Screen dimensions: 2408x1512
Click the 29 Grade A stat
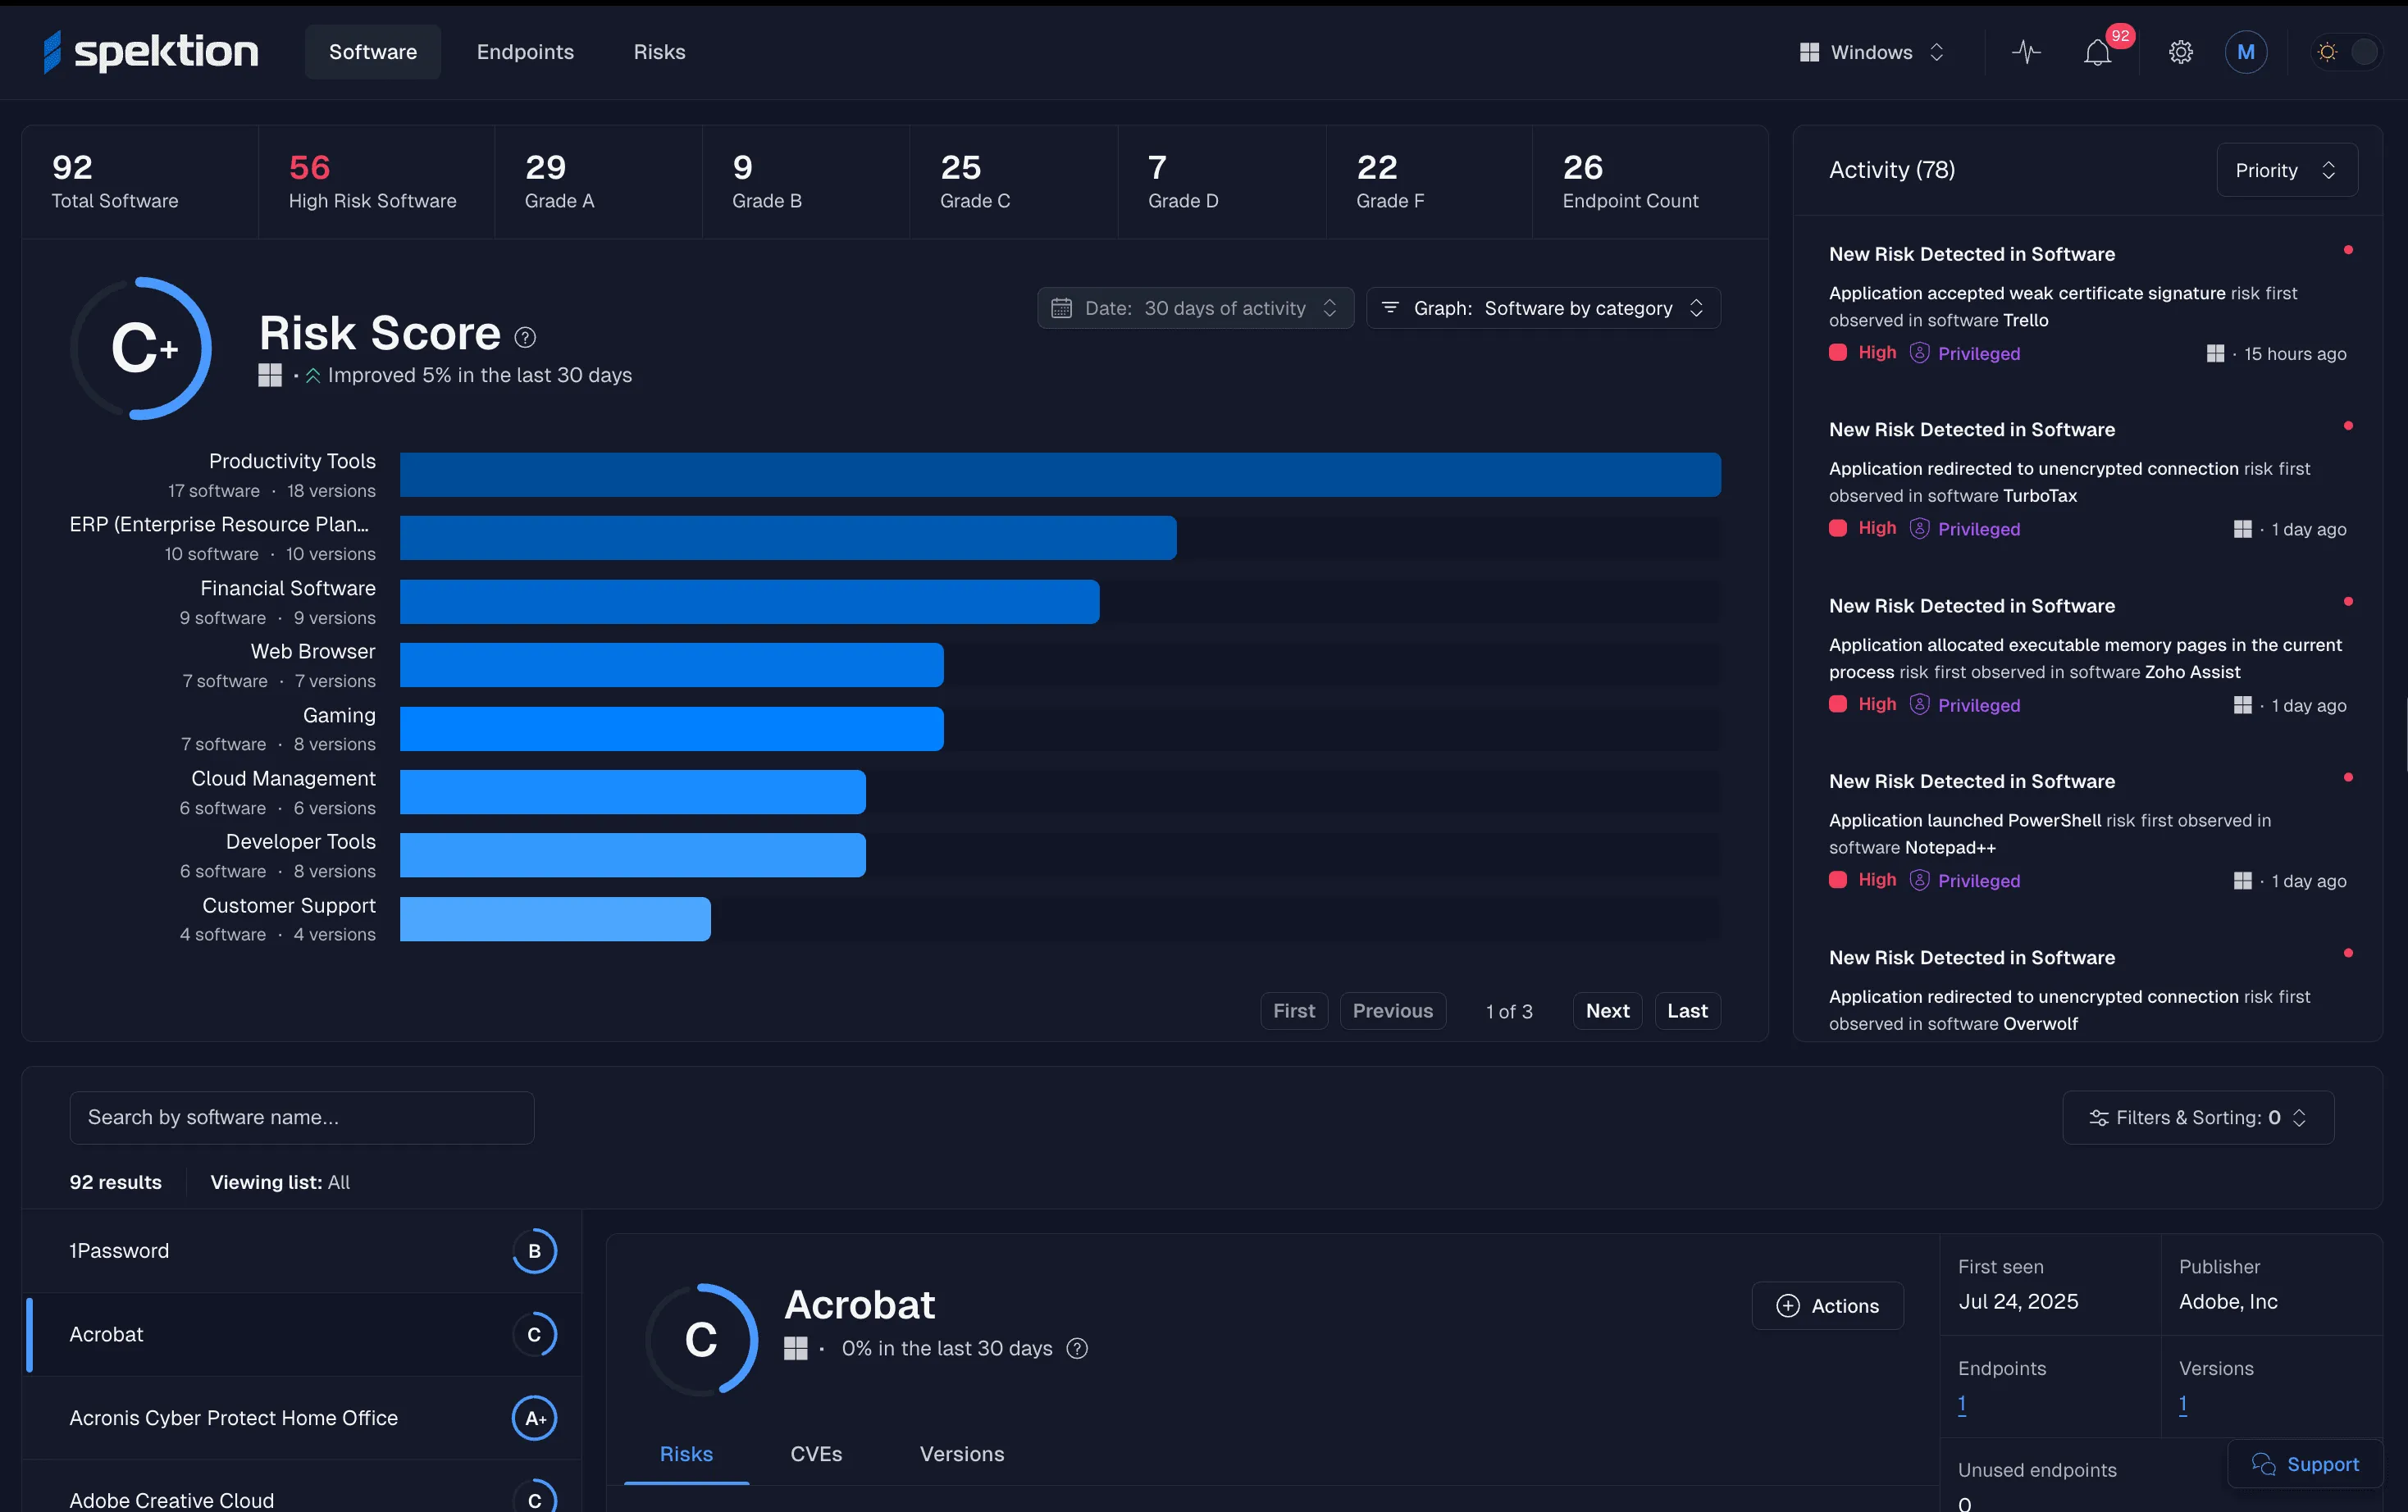point(598,182)
